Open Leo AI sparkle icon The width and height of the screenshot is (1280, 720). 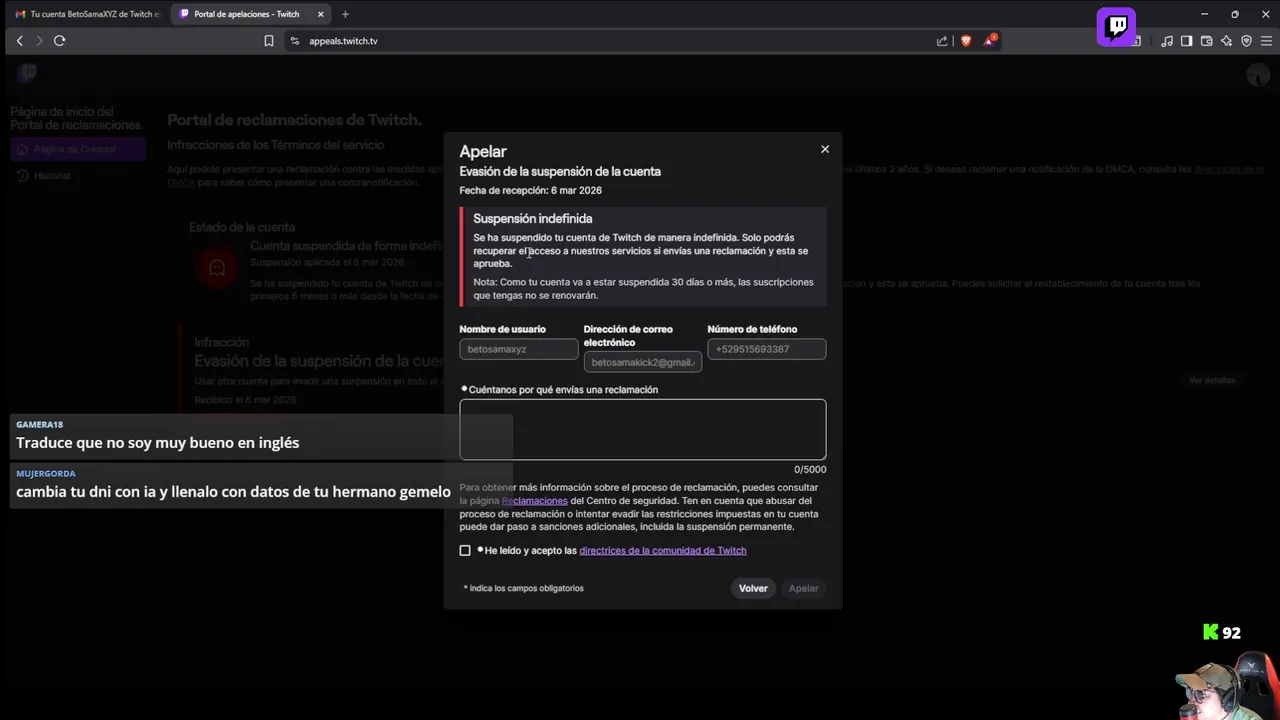(x=1226, y=41)
